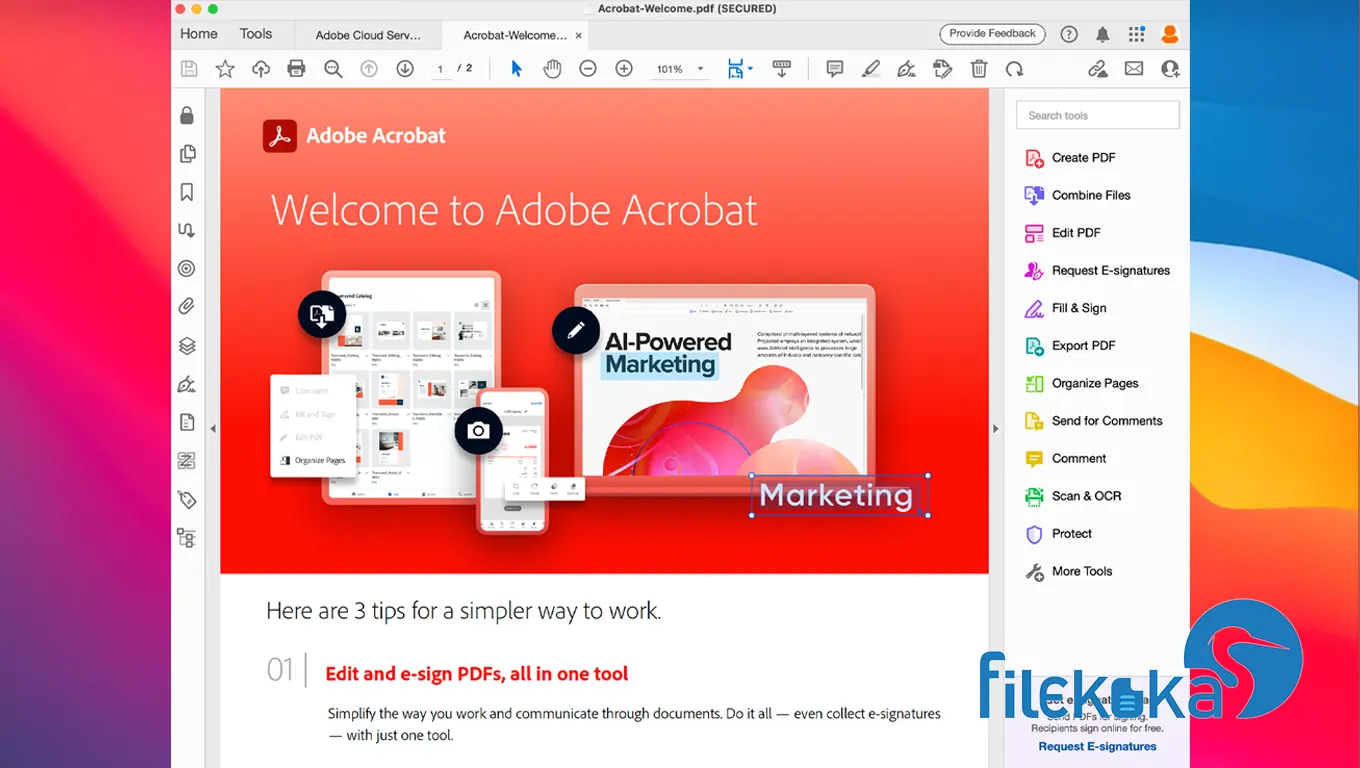Viewport: 1360px width, 768px height.
Task: Click the trash delete icon
Action: click(979, 69)
